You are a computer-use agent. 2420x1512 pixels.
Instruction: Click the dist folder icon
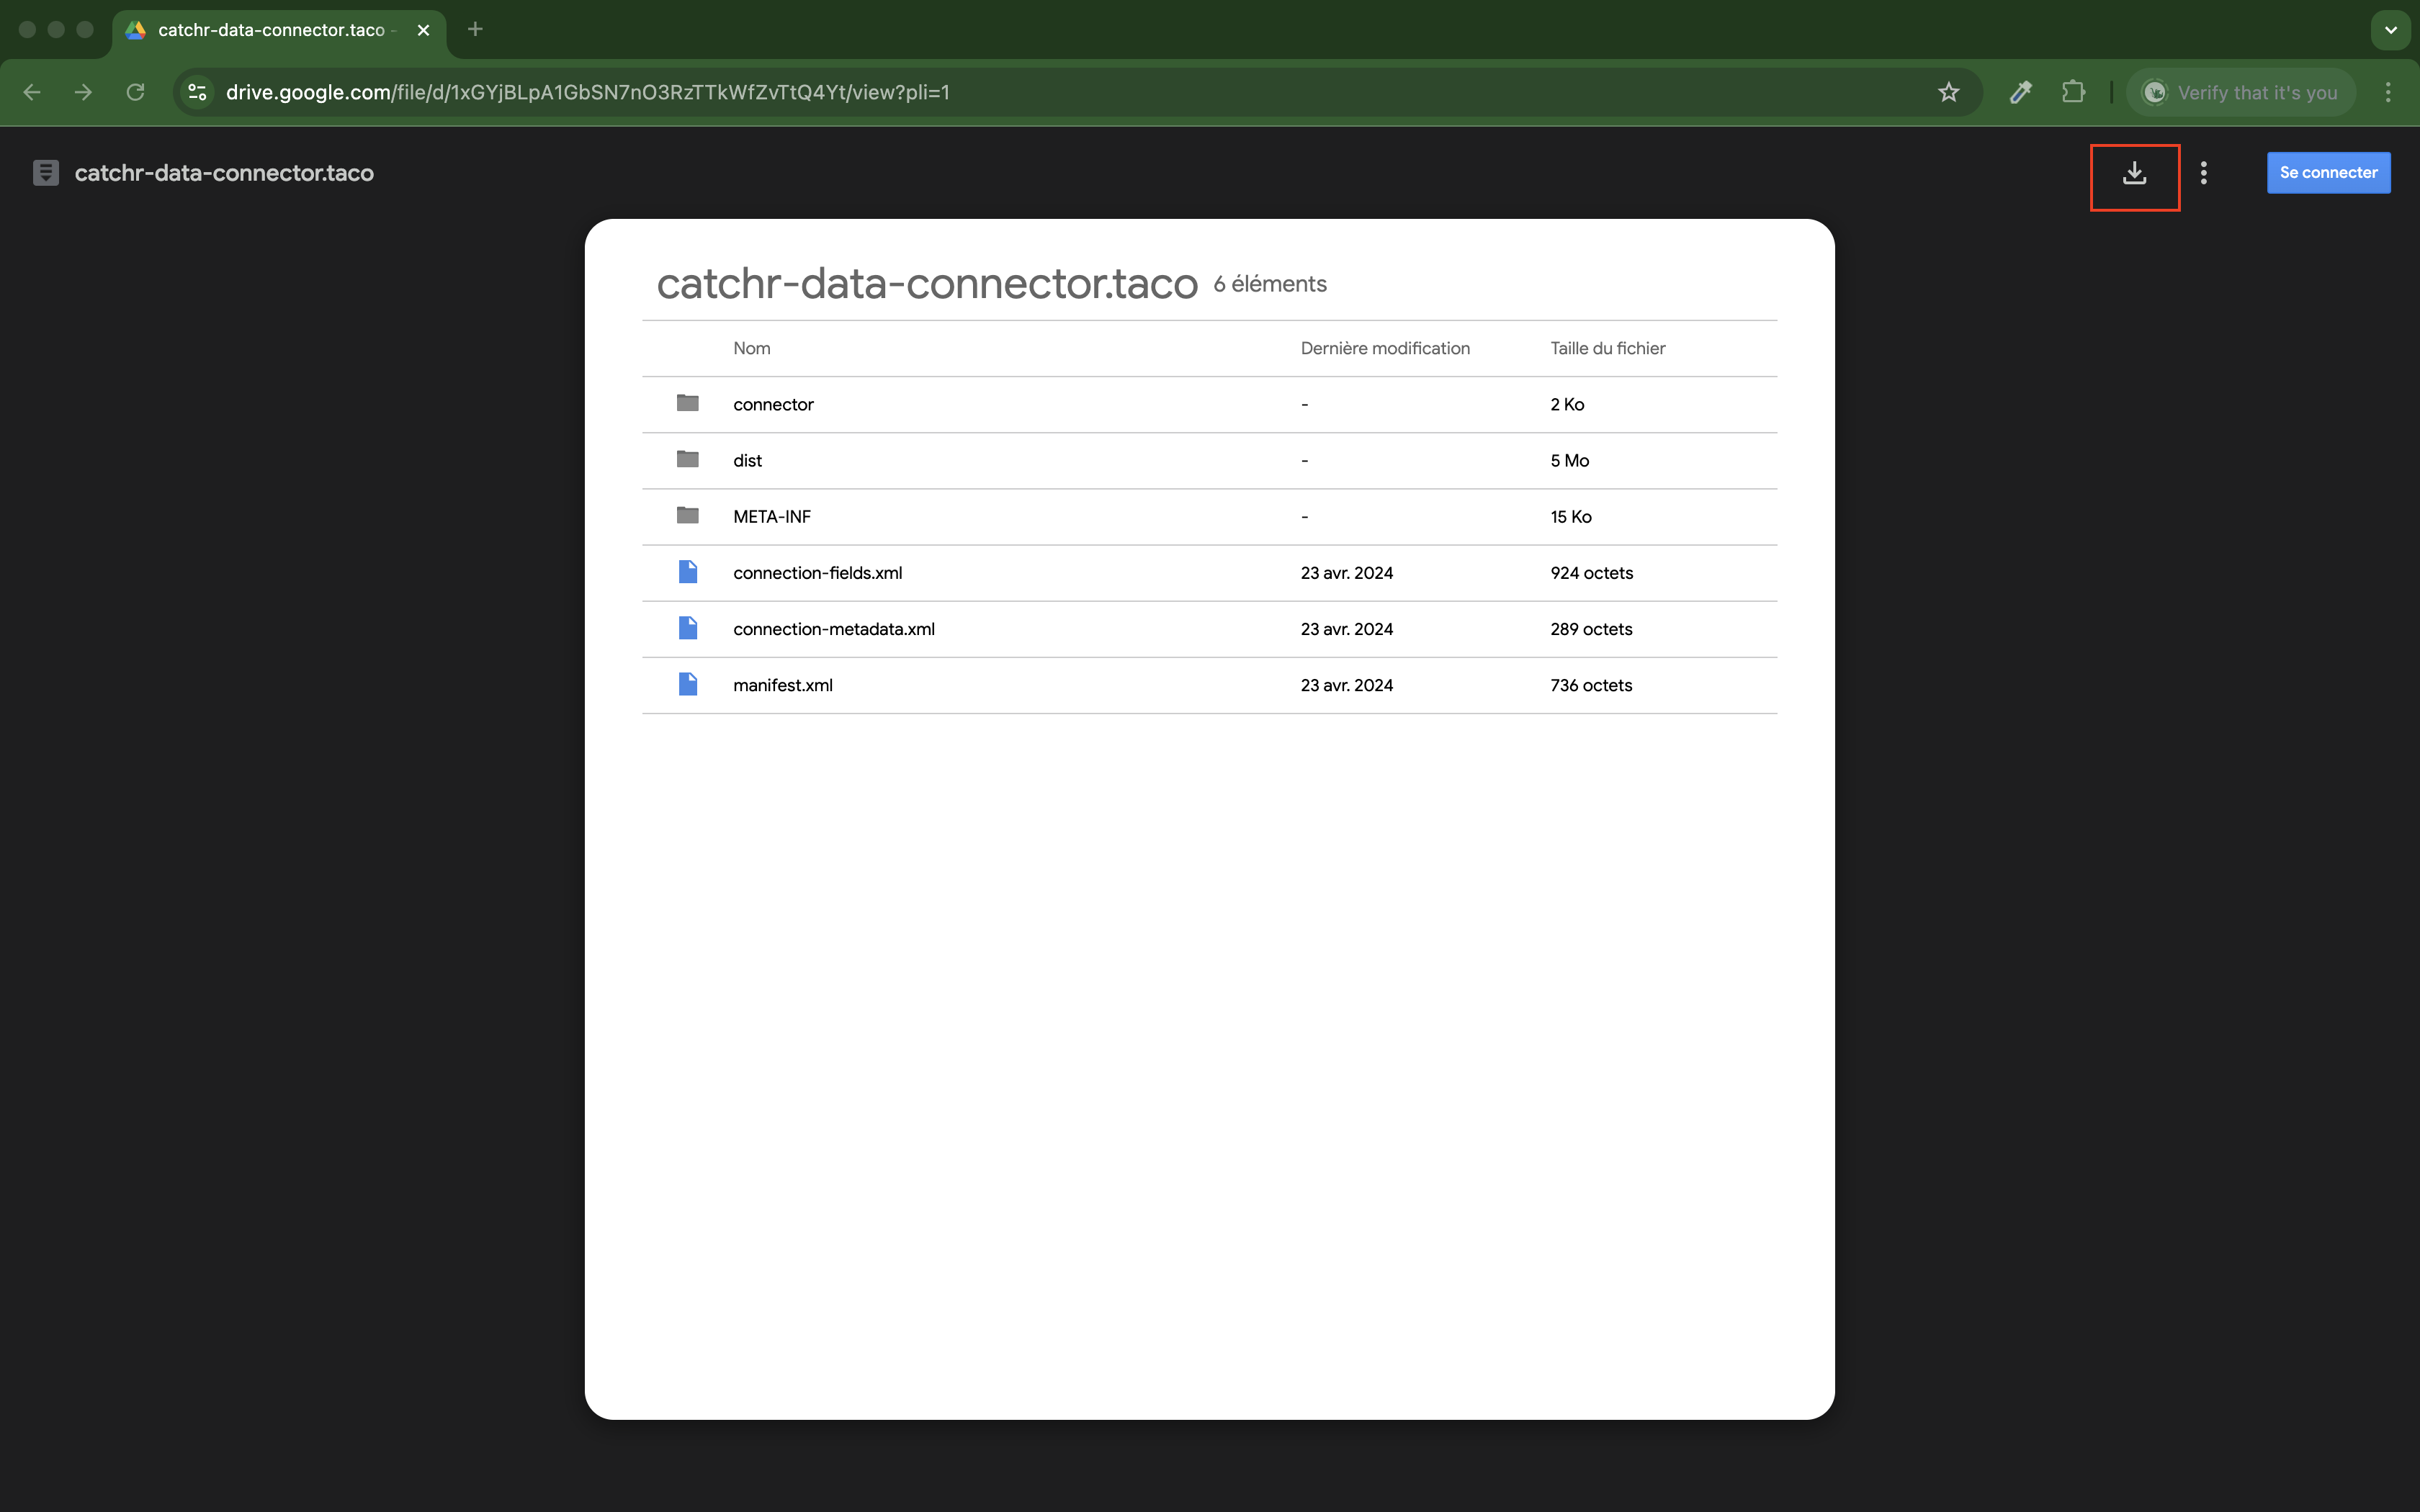tap(687, 459)
